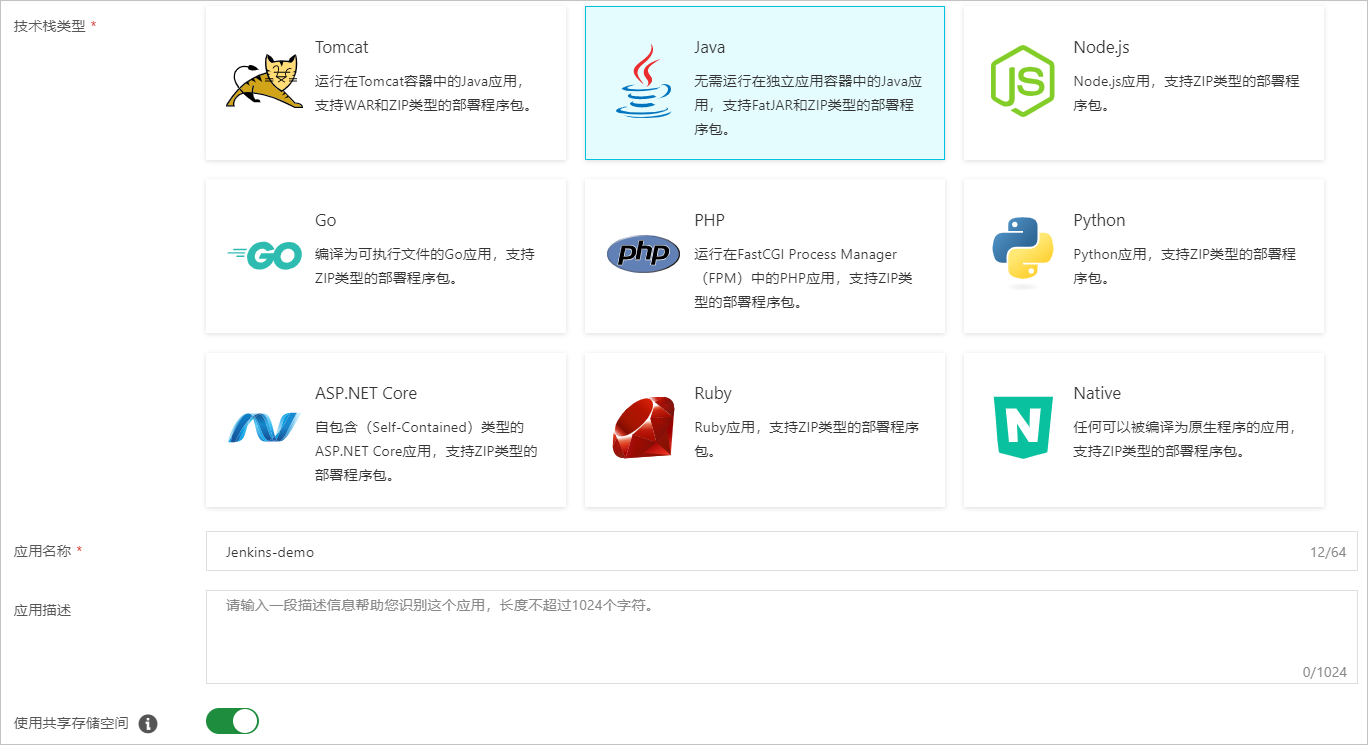Click the Node.js应用 description text
The width and height of the screenshot is (1368, 745).
[1186, 93]
